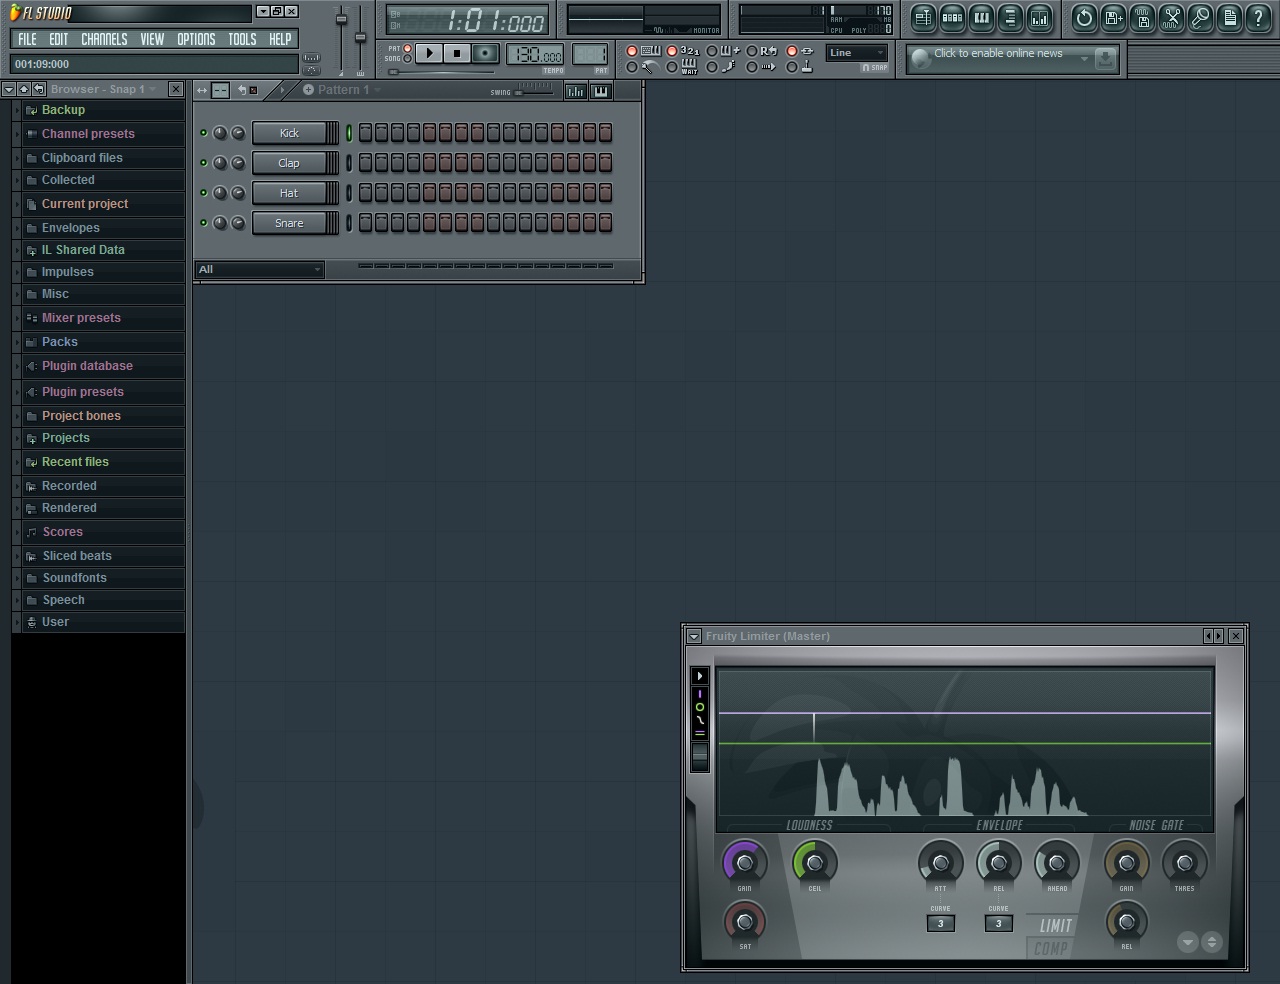Click the Swing slider in step sequencer
The image size is (1280, 984).
click(x=534, y=91)
